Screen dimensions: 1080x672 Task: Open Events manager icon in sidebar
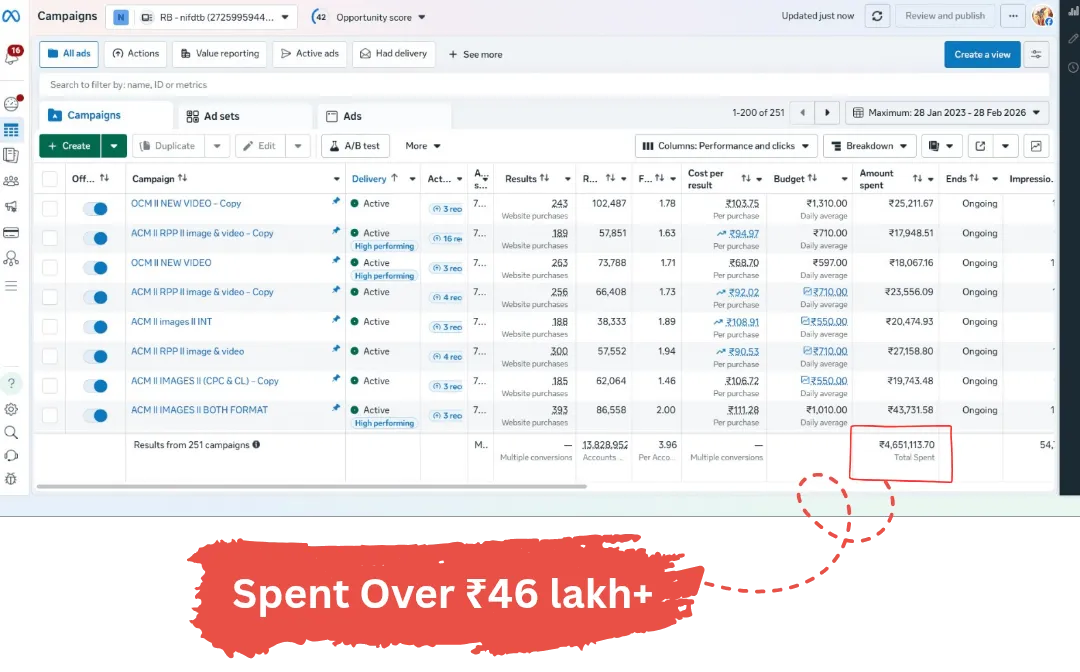tap(11, 258)
